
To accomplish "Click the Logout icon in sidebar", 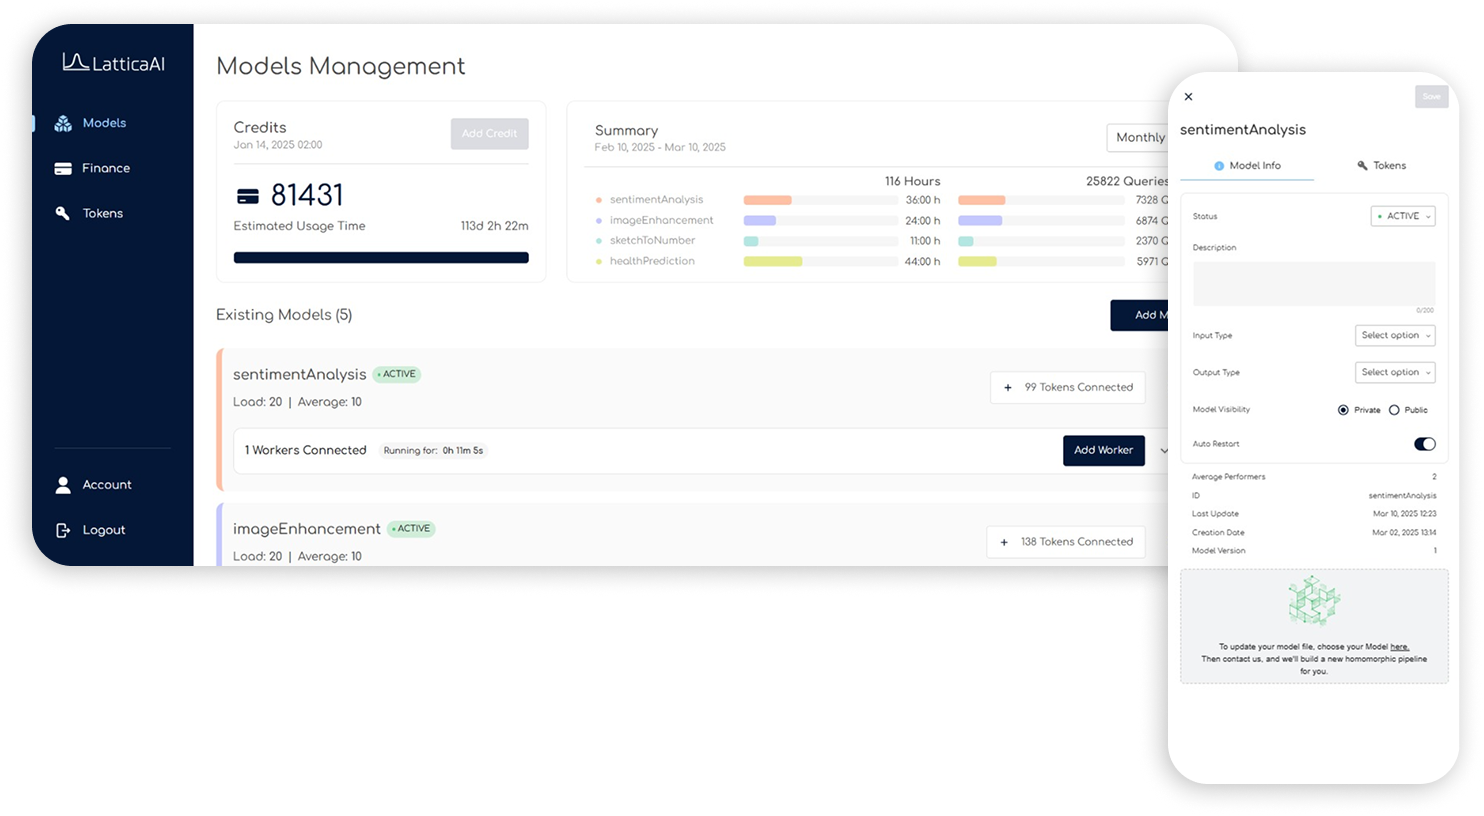I will pyautogui.click(x=63, y=530).
